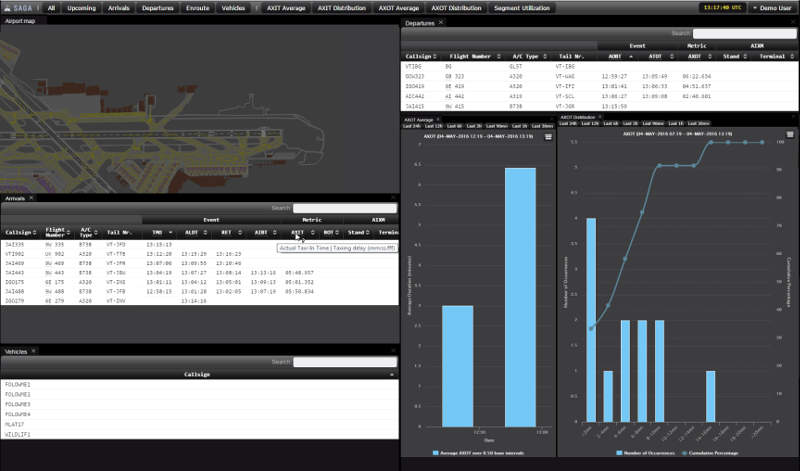Switch to the Enroute tab
Viewport: 800px width, 471px height.
[x=197, y=7]
